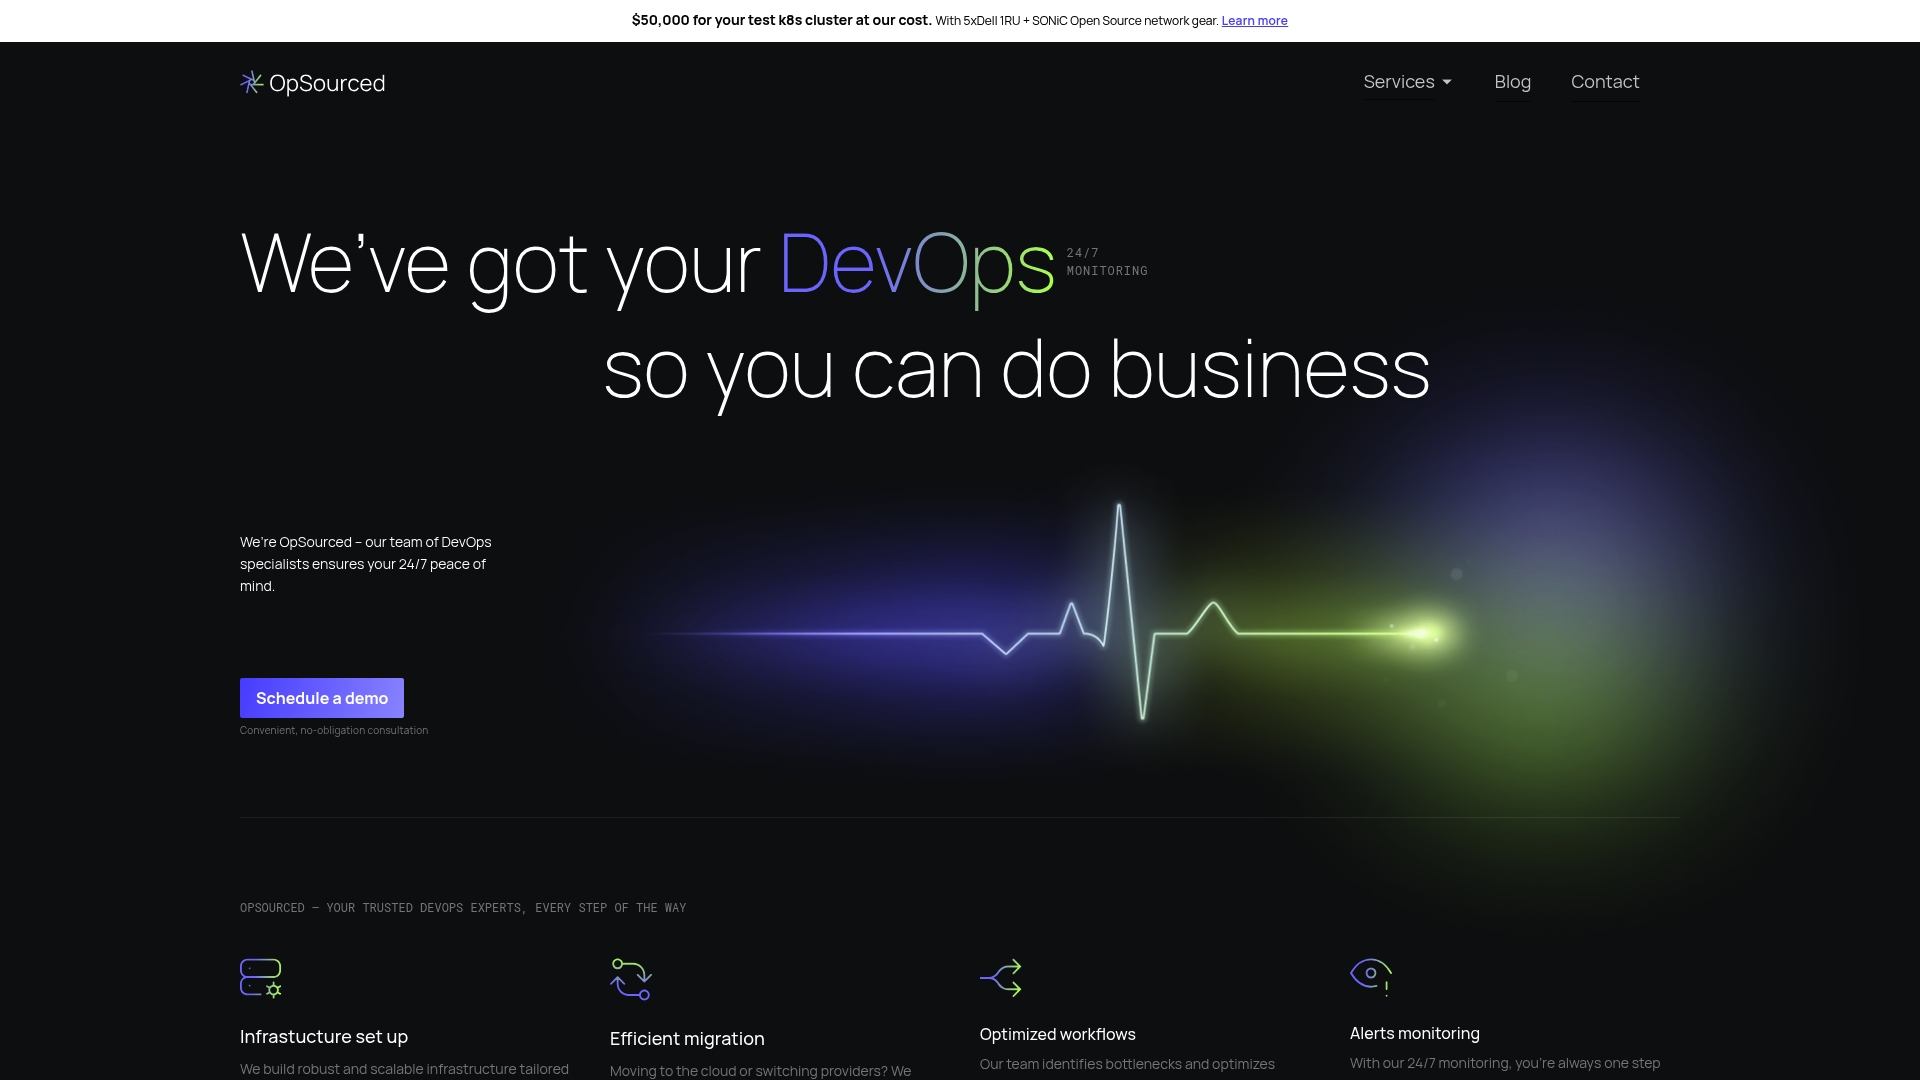Follow the Learn more link in banner
This screenshot has height=1080, width=1920.
coord(1254,21)
